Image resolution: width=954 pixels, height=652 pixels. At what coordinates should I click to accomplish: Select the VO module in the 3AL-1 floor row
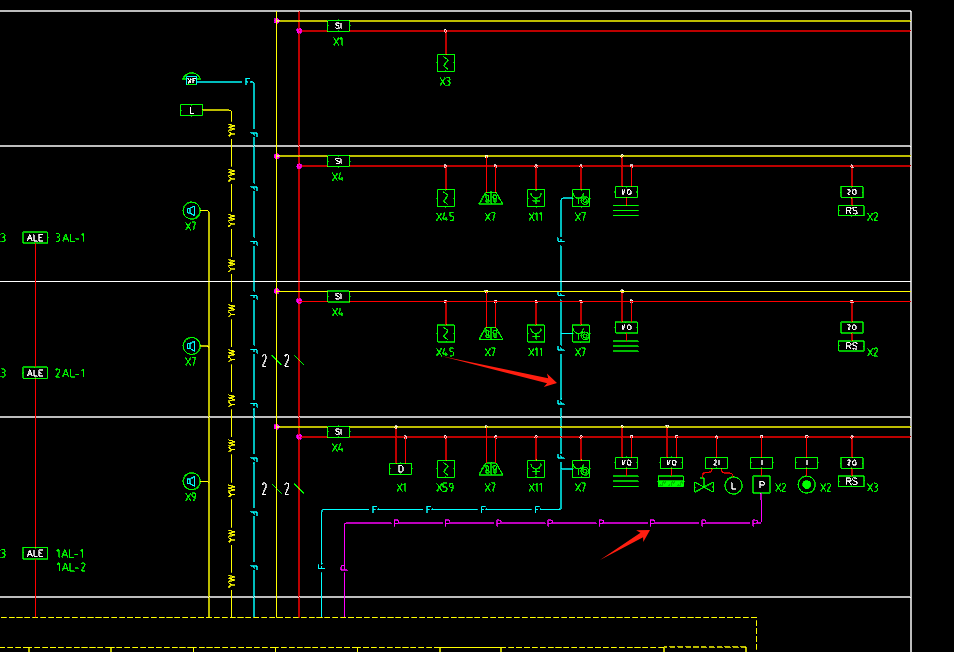point(626,192)
